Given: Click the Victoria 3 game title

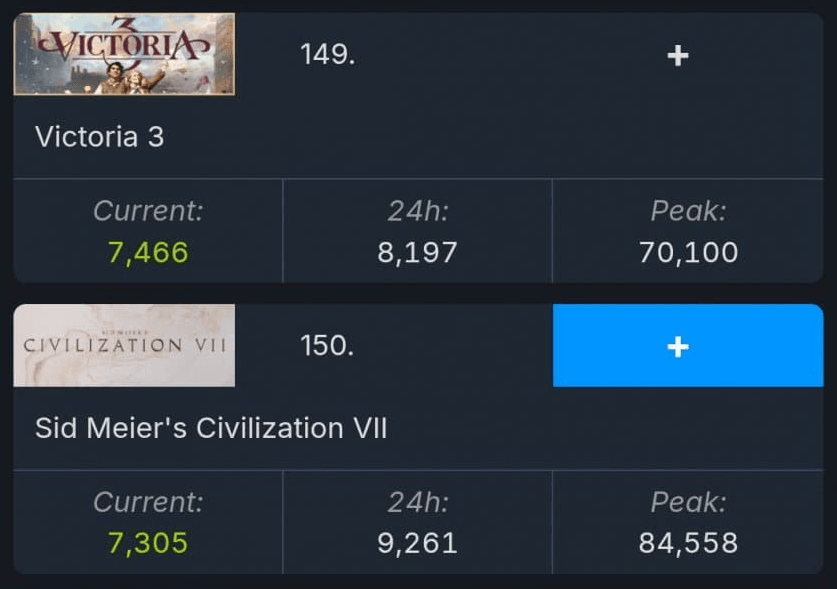Looking at the screenshot, I should tap(100, 137).
